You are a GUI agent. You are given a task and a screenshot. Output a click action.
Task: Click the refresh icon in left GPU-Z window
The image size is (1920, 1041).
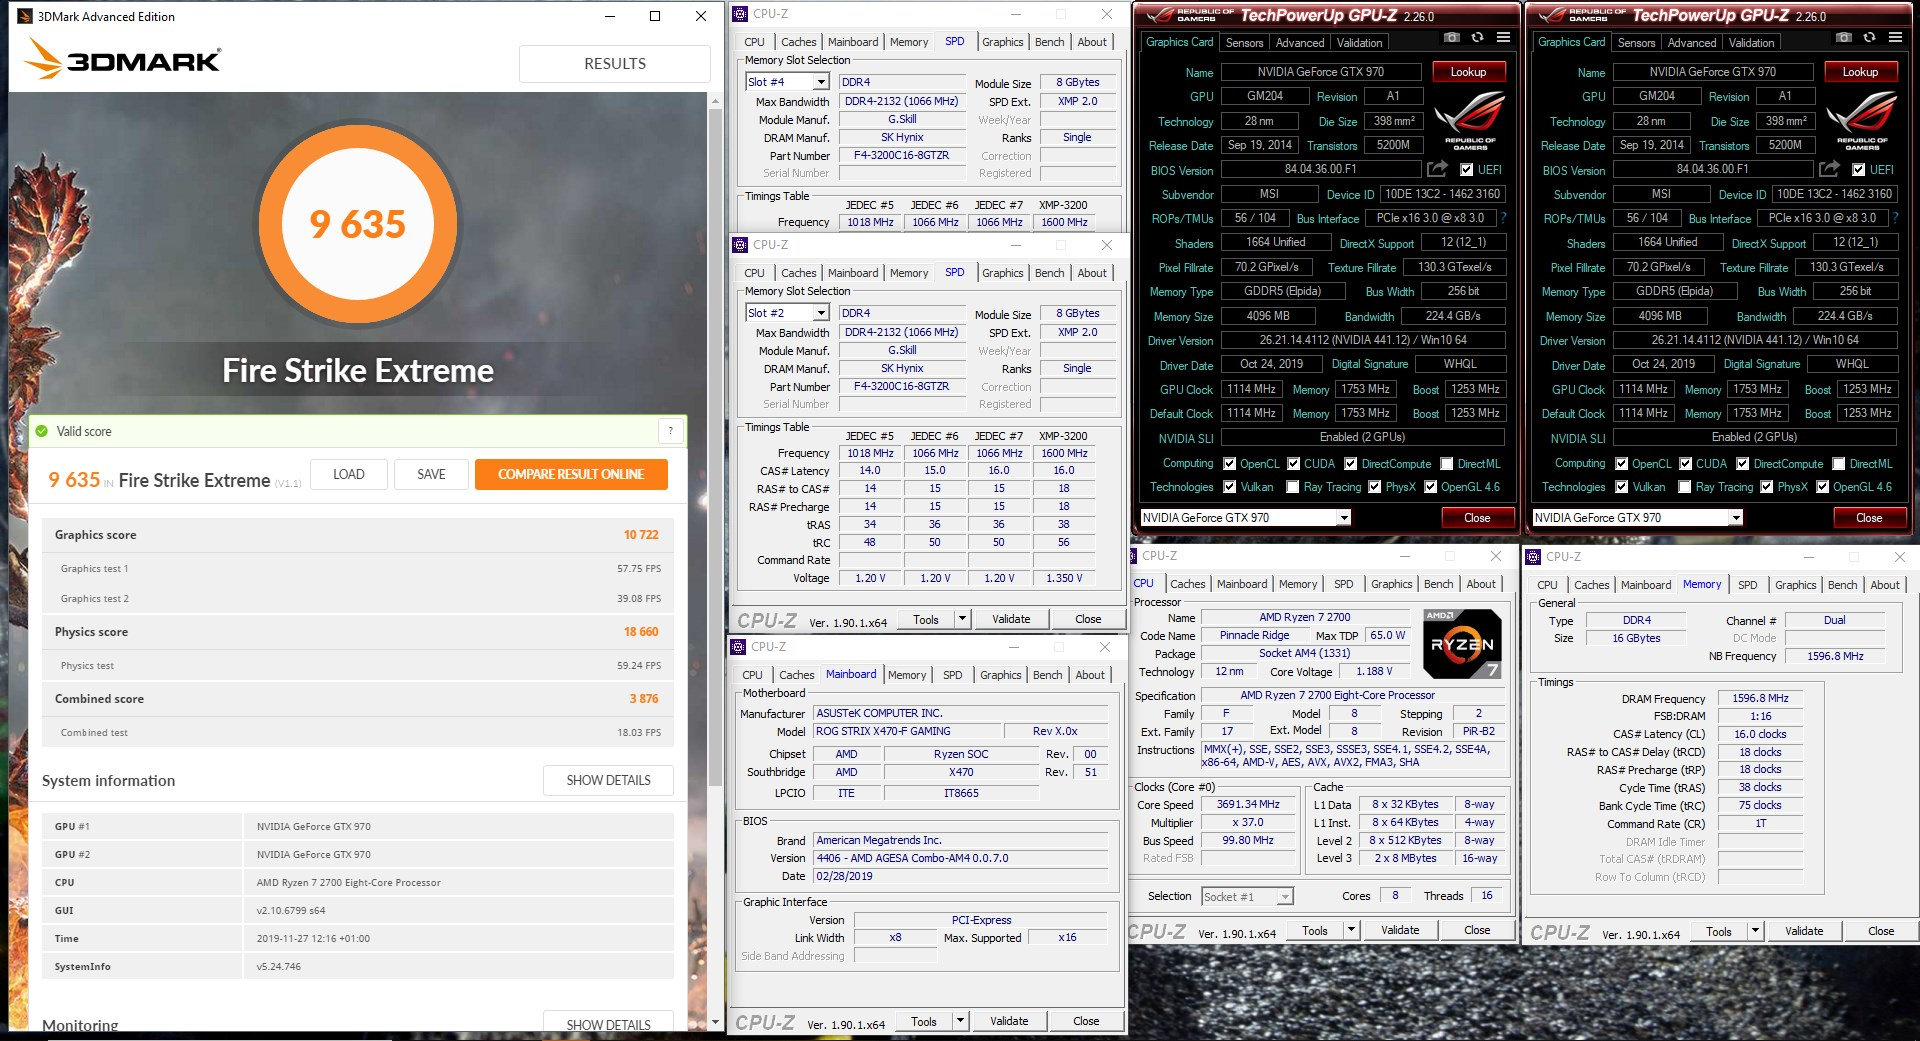point(1477,38)
